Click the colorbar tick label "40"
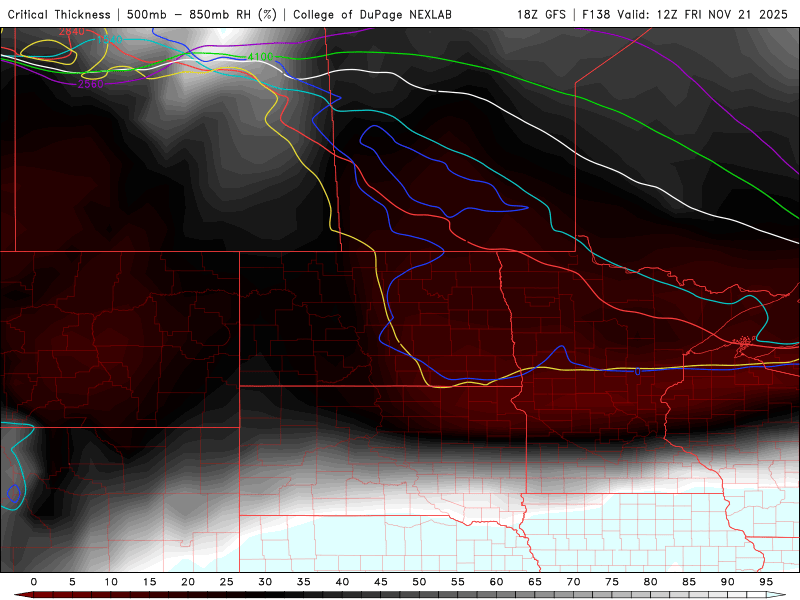 tap(342, 582)
